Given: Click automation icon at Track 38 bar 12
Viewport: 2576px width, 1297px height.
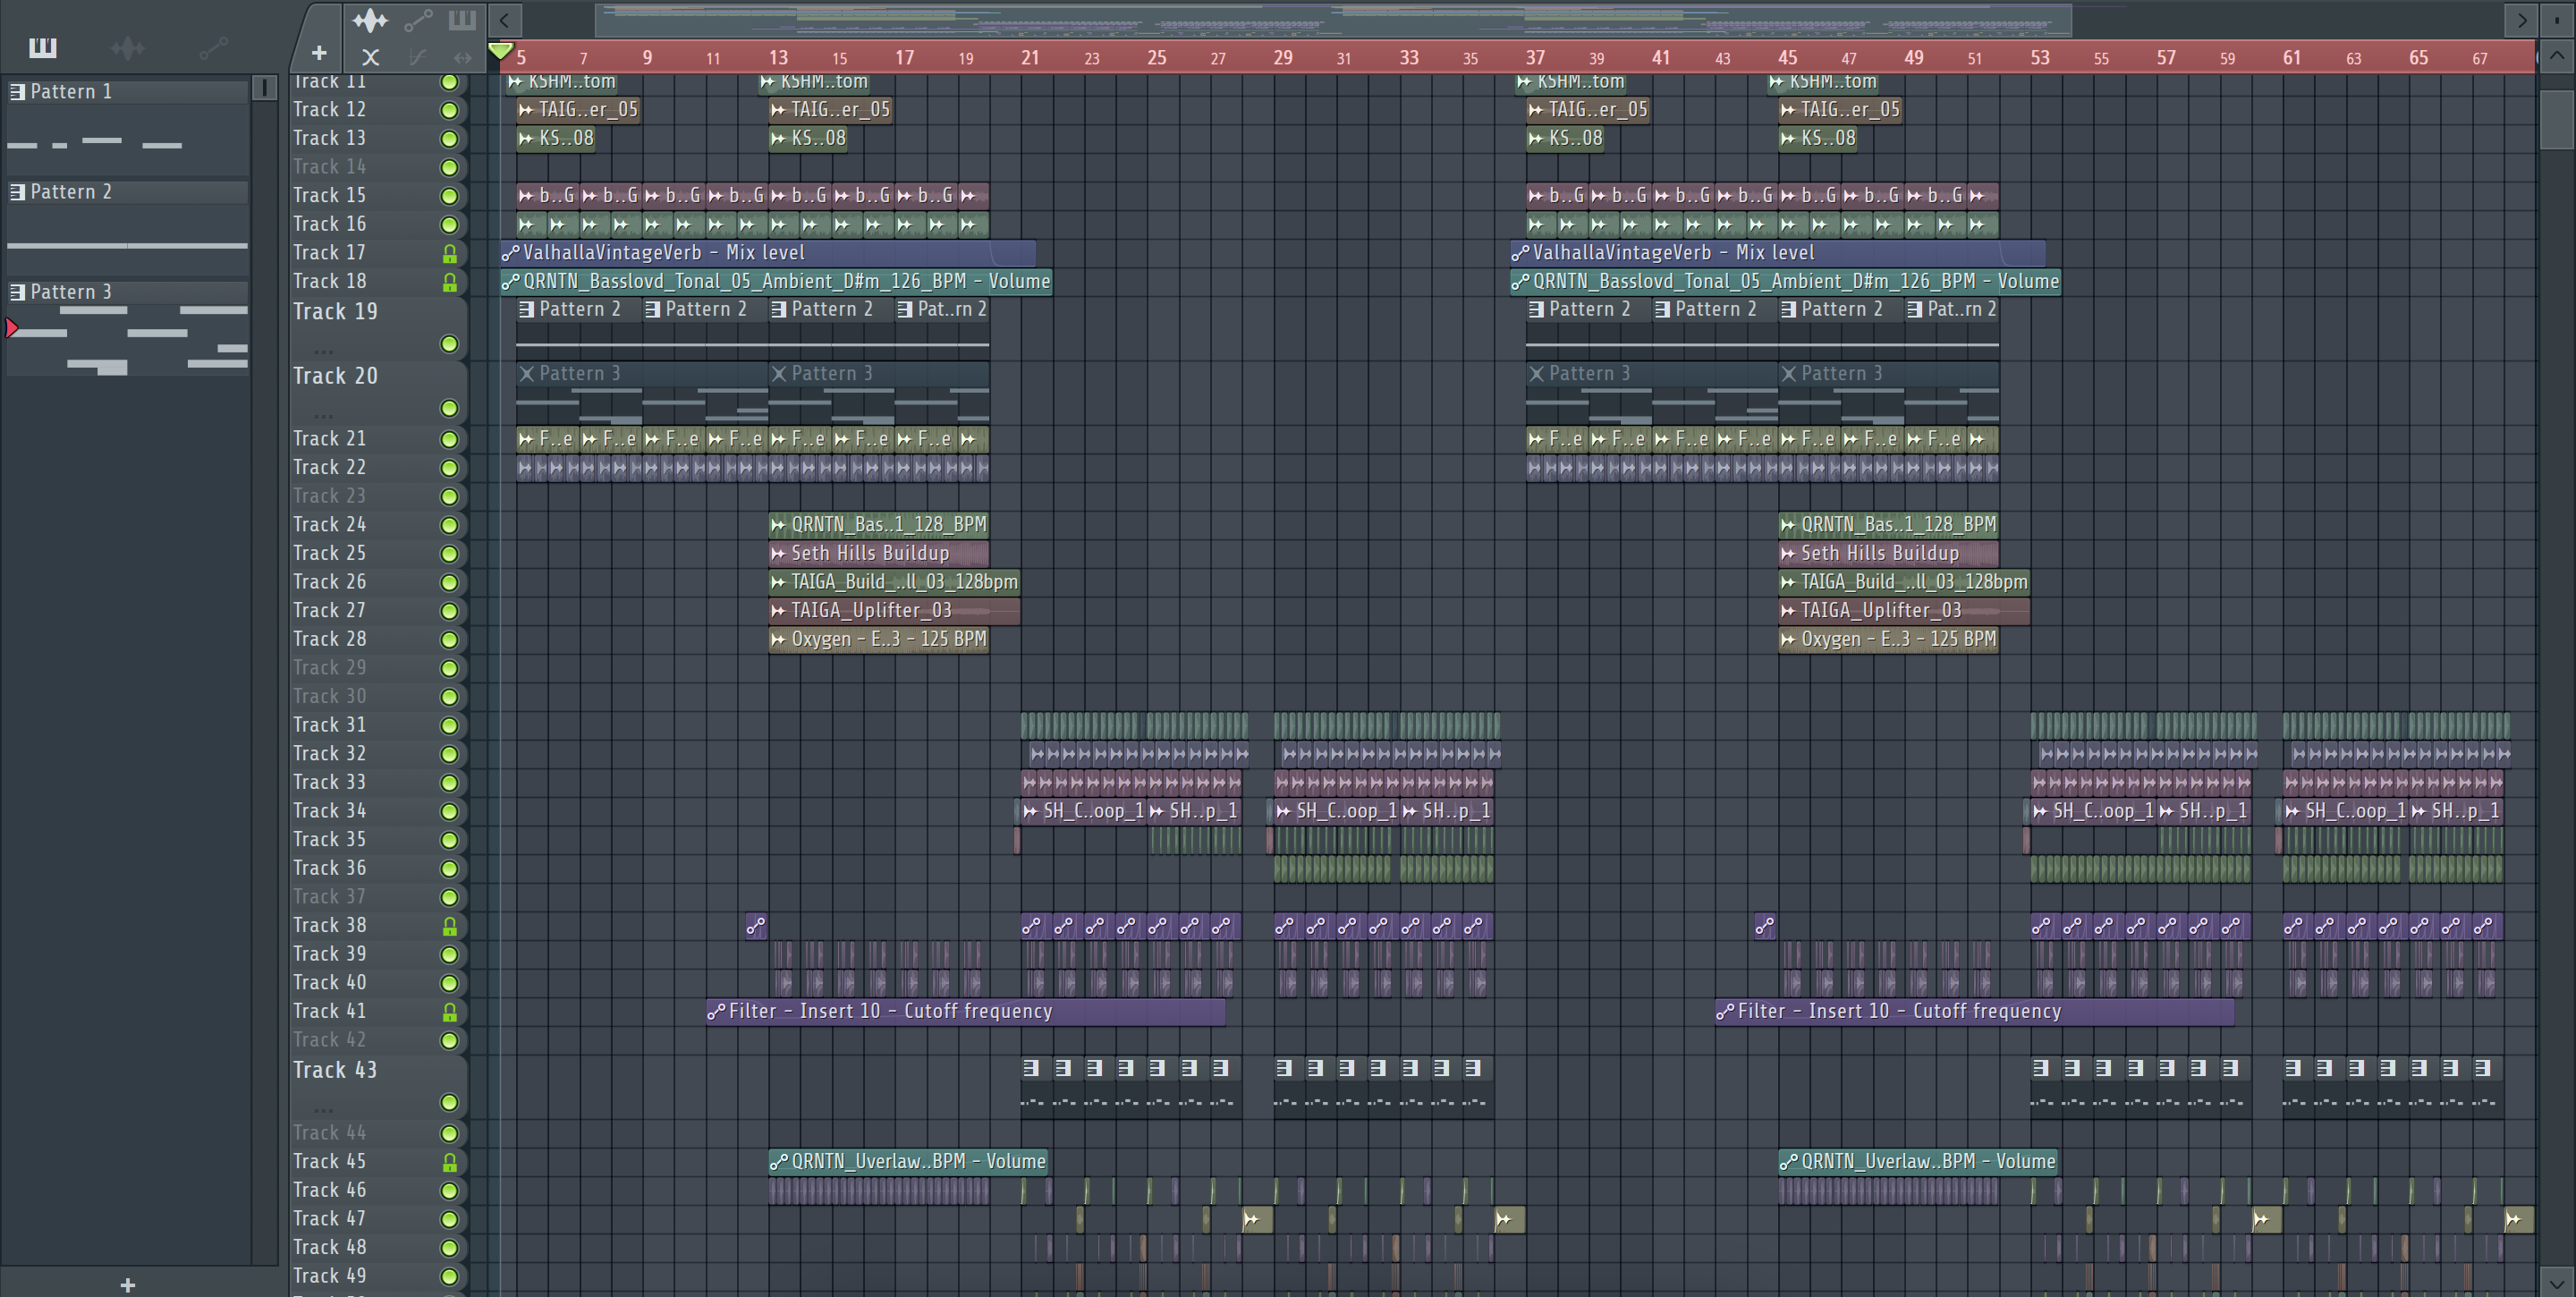Looking at the screenshot, I should [x=756, y=926].
